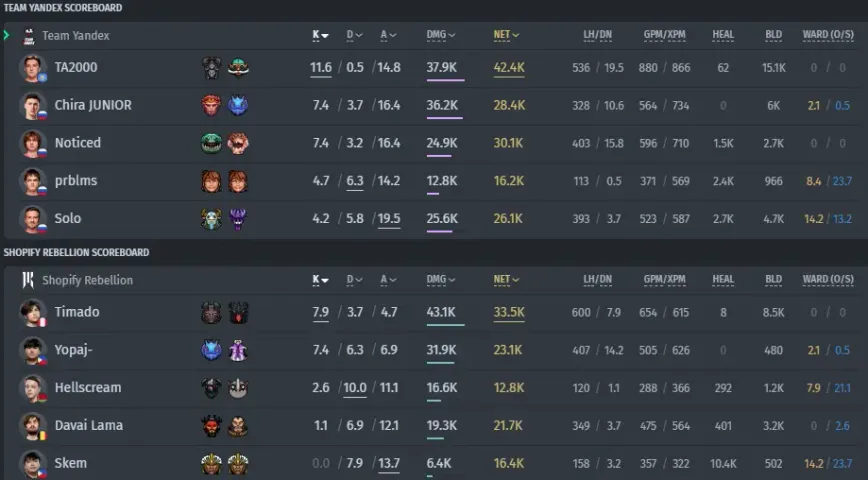Screen dimensions: 868x480
Task: Expand the green arrow beside Team Yandex
Action: [x=7, y=35]
